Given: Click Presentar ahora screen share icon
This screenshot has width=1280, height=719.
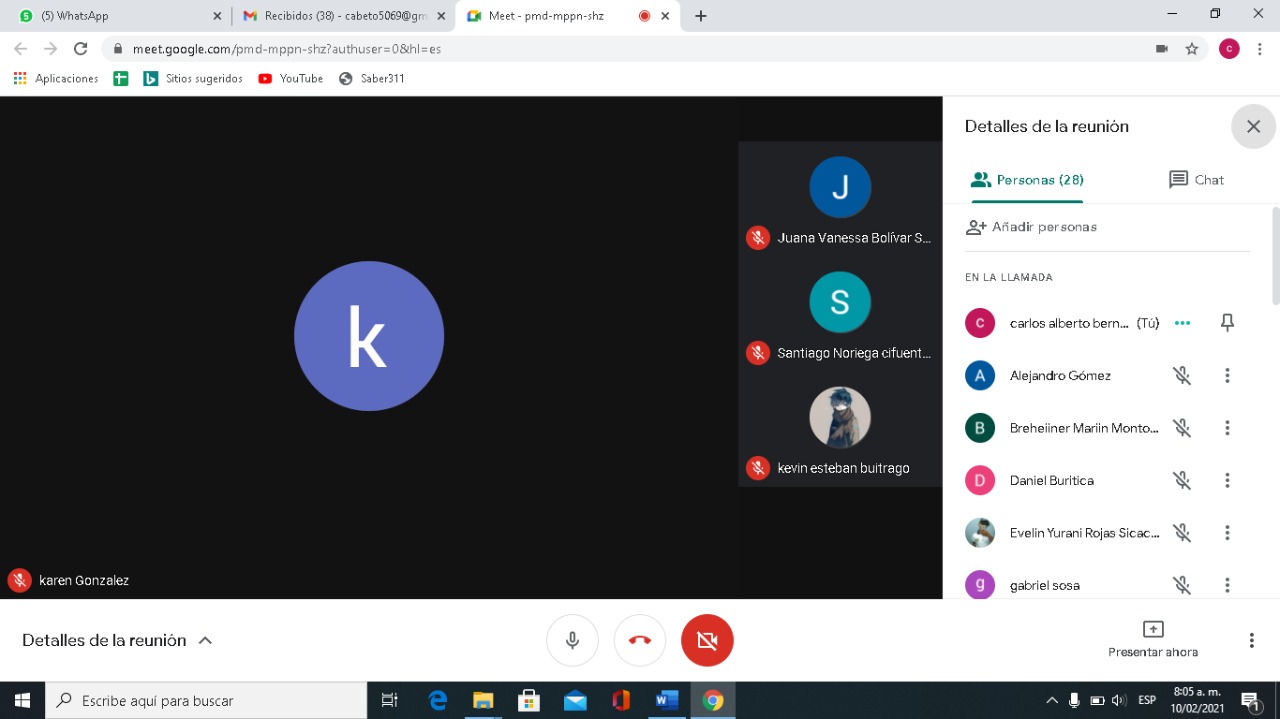Looking at the screenshot, I should [x=1152, y=629].
